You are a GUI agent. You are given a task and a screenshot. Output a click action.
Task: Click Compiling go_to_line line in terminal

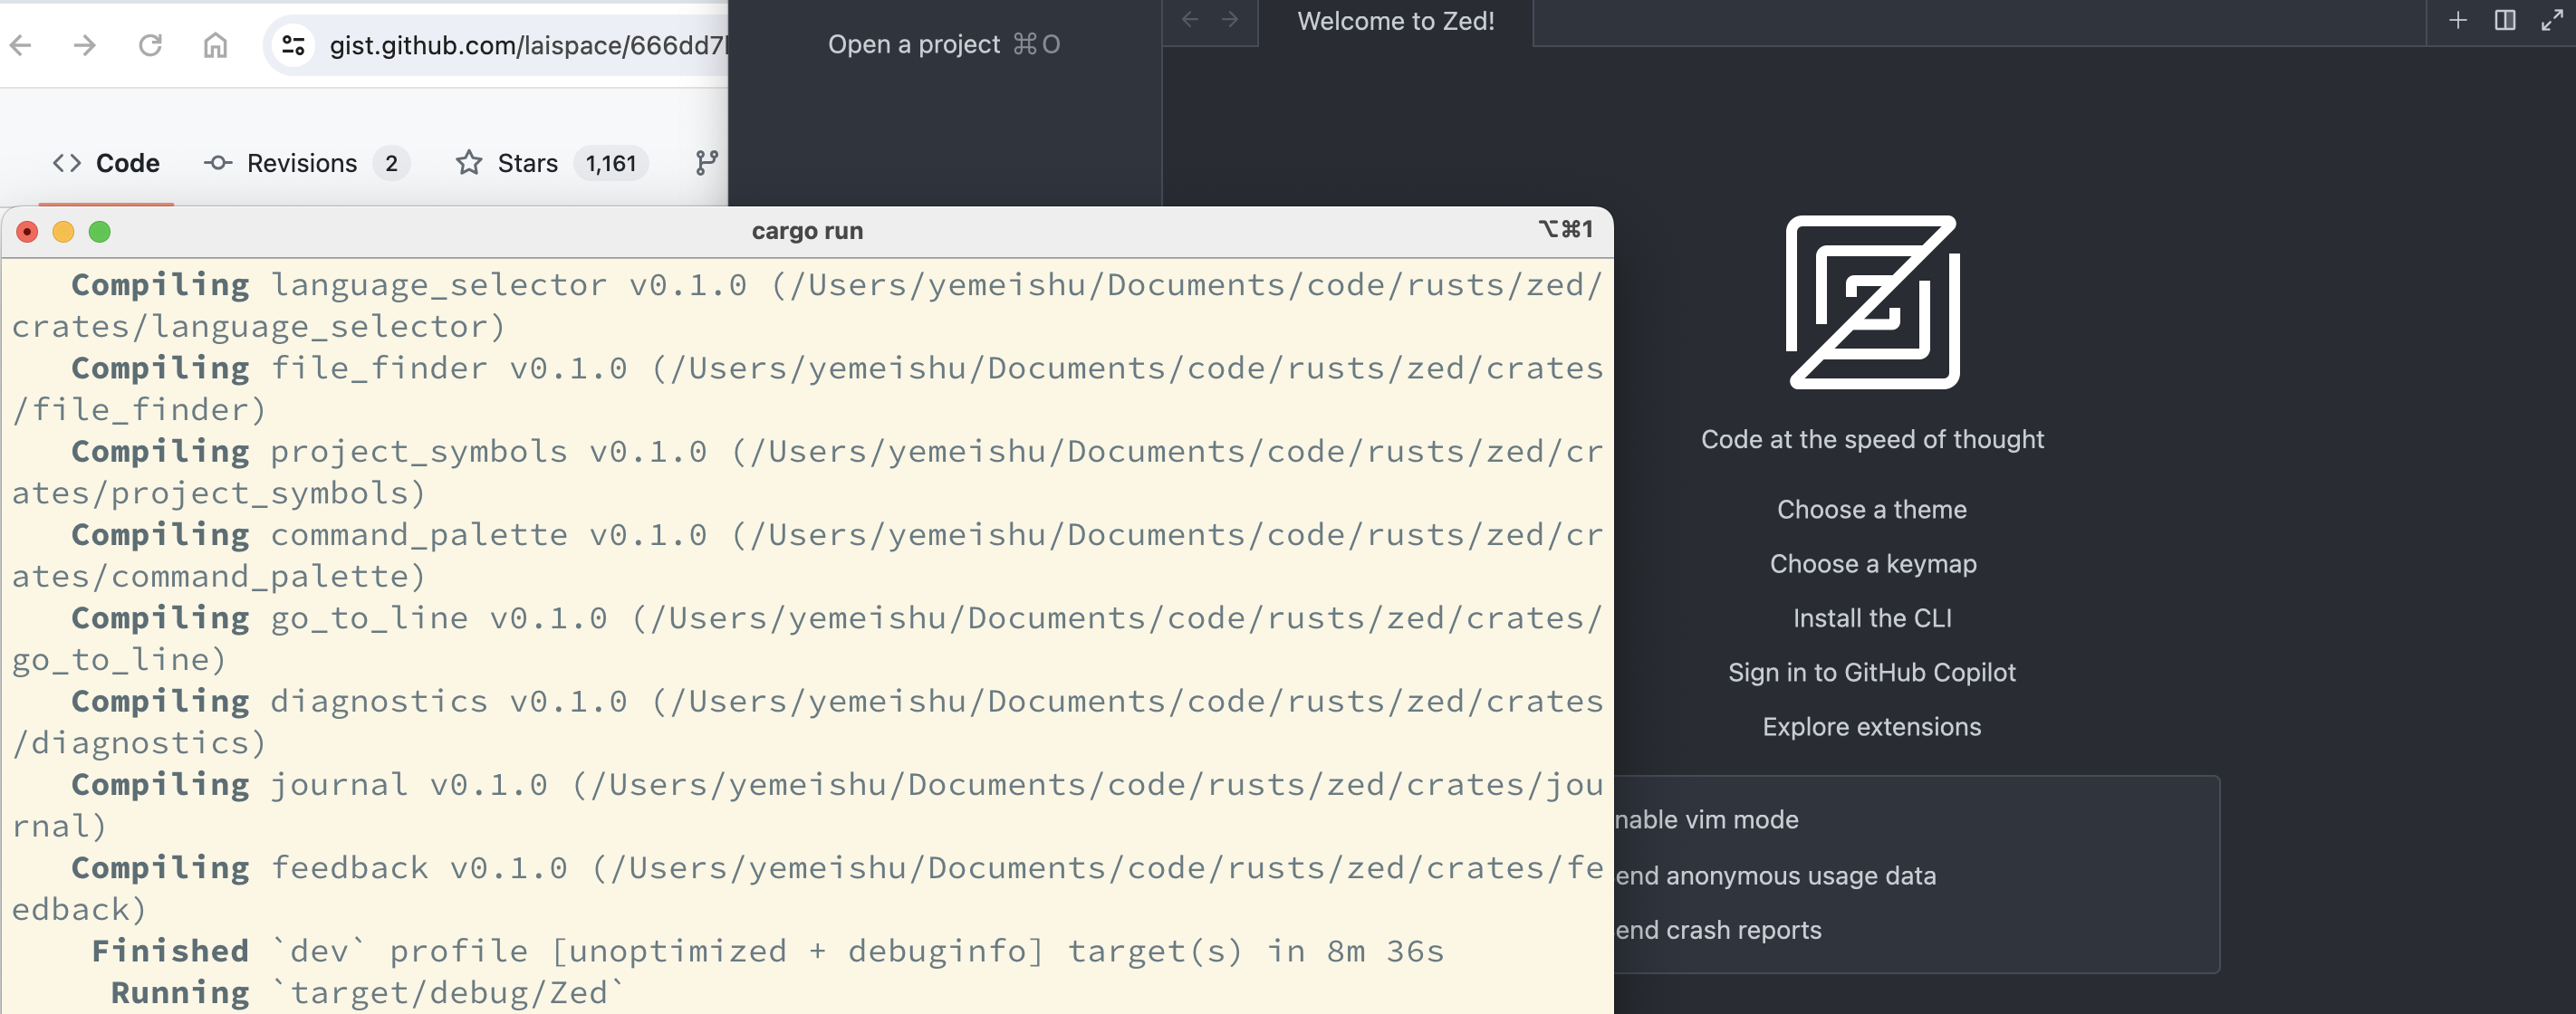(807, 638)
